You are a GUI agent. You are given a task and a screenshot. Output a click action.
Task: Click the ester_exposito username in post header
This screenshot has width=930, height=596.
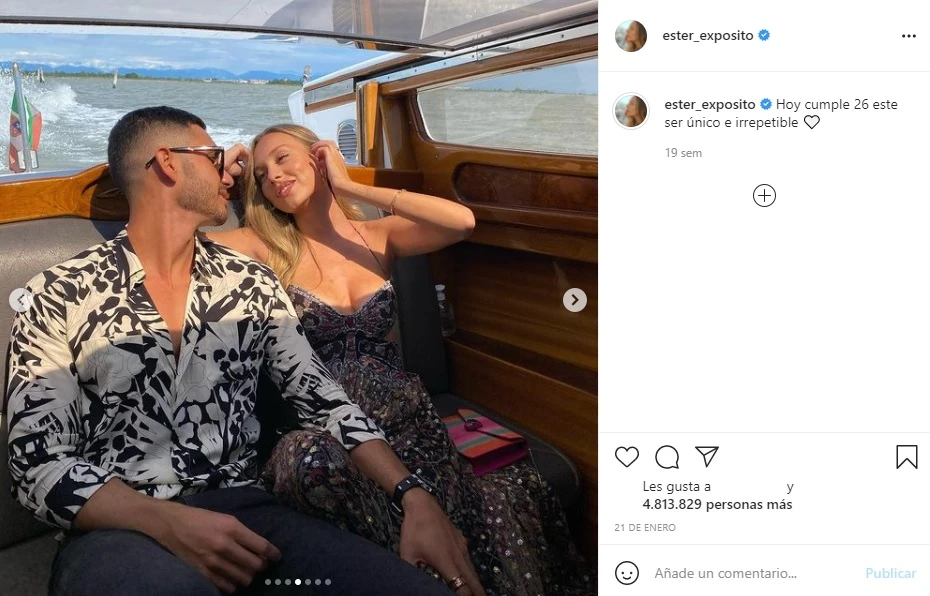[709, 36]
